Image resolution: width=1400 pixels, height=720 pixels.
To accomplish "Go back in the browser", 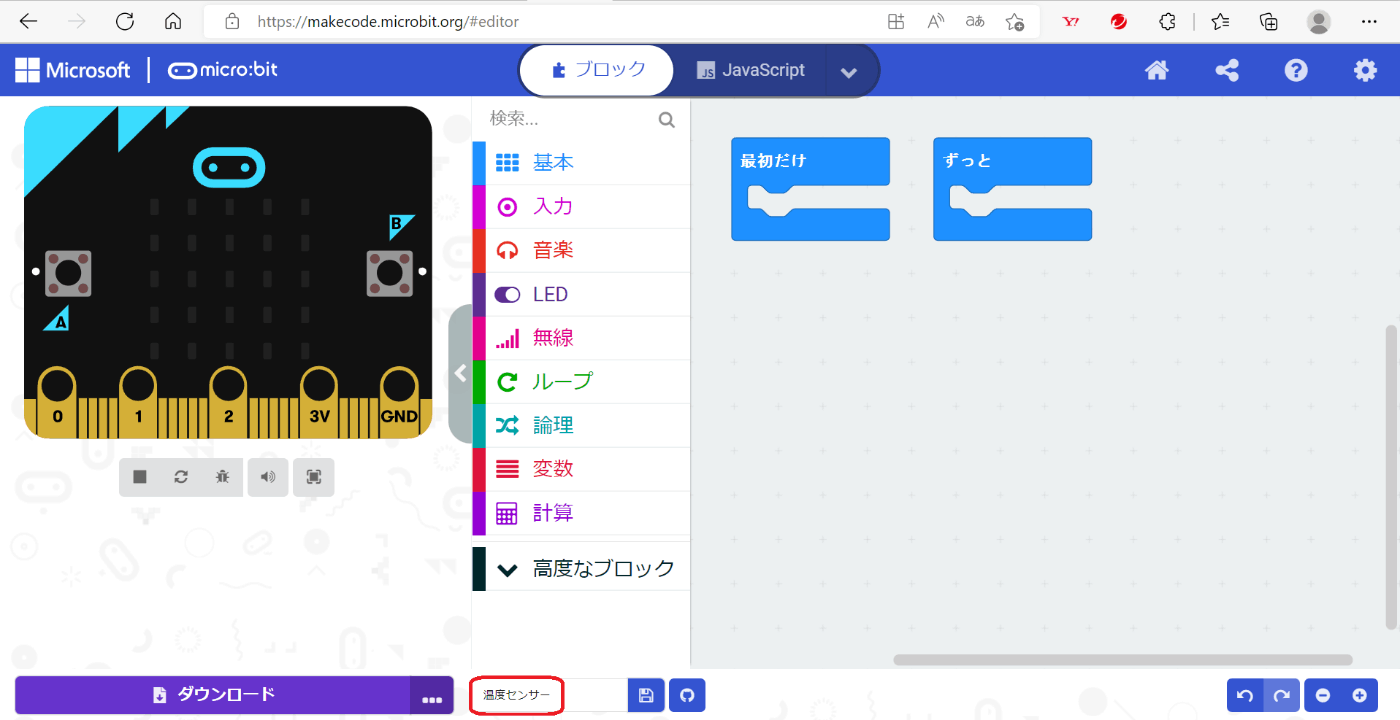I will (29, 21).
